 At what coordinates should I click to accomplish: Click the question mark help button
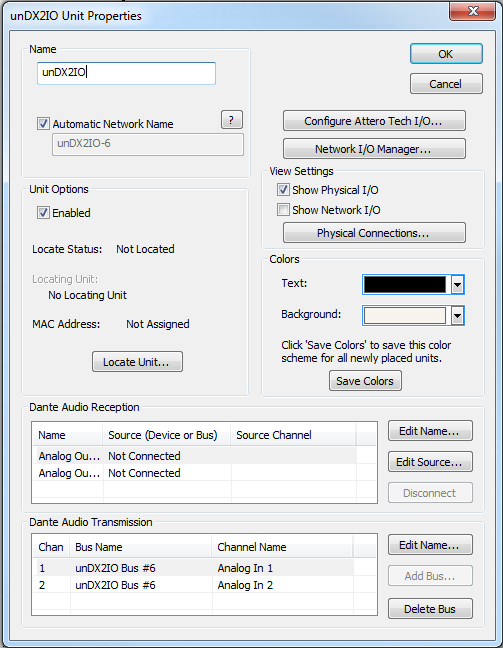231,120
